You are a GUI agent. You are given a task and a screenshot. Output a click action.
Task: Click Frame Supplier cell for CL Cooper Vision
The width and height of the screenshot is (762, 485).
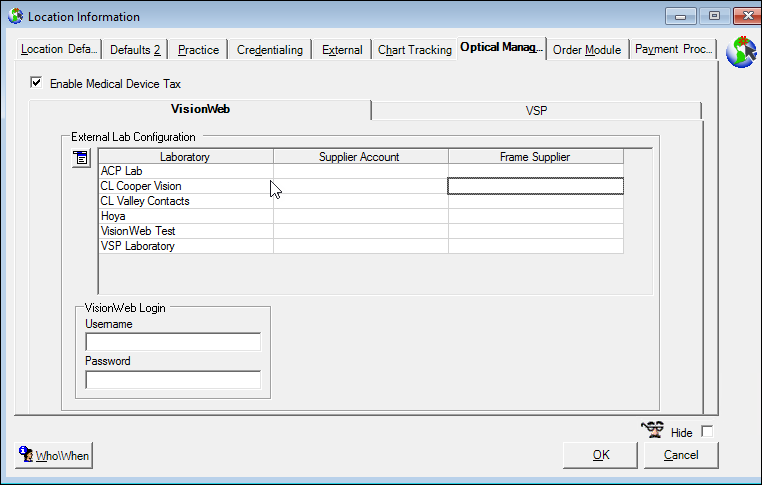click(536, 186)
